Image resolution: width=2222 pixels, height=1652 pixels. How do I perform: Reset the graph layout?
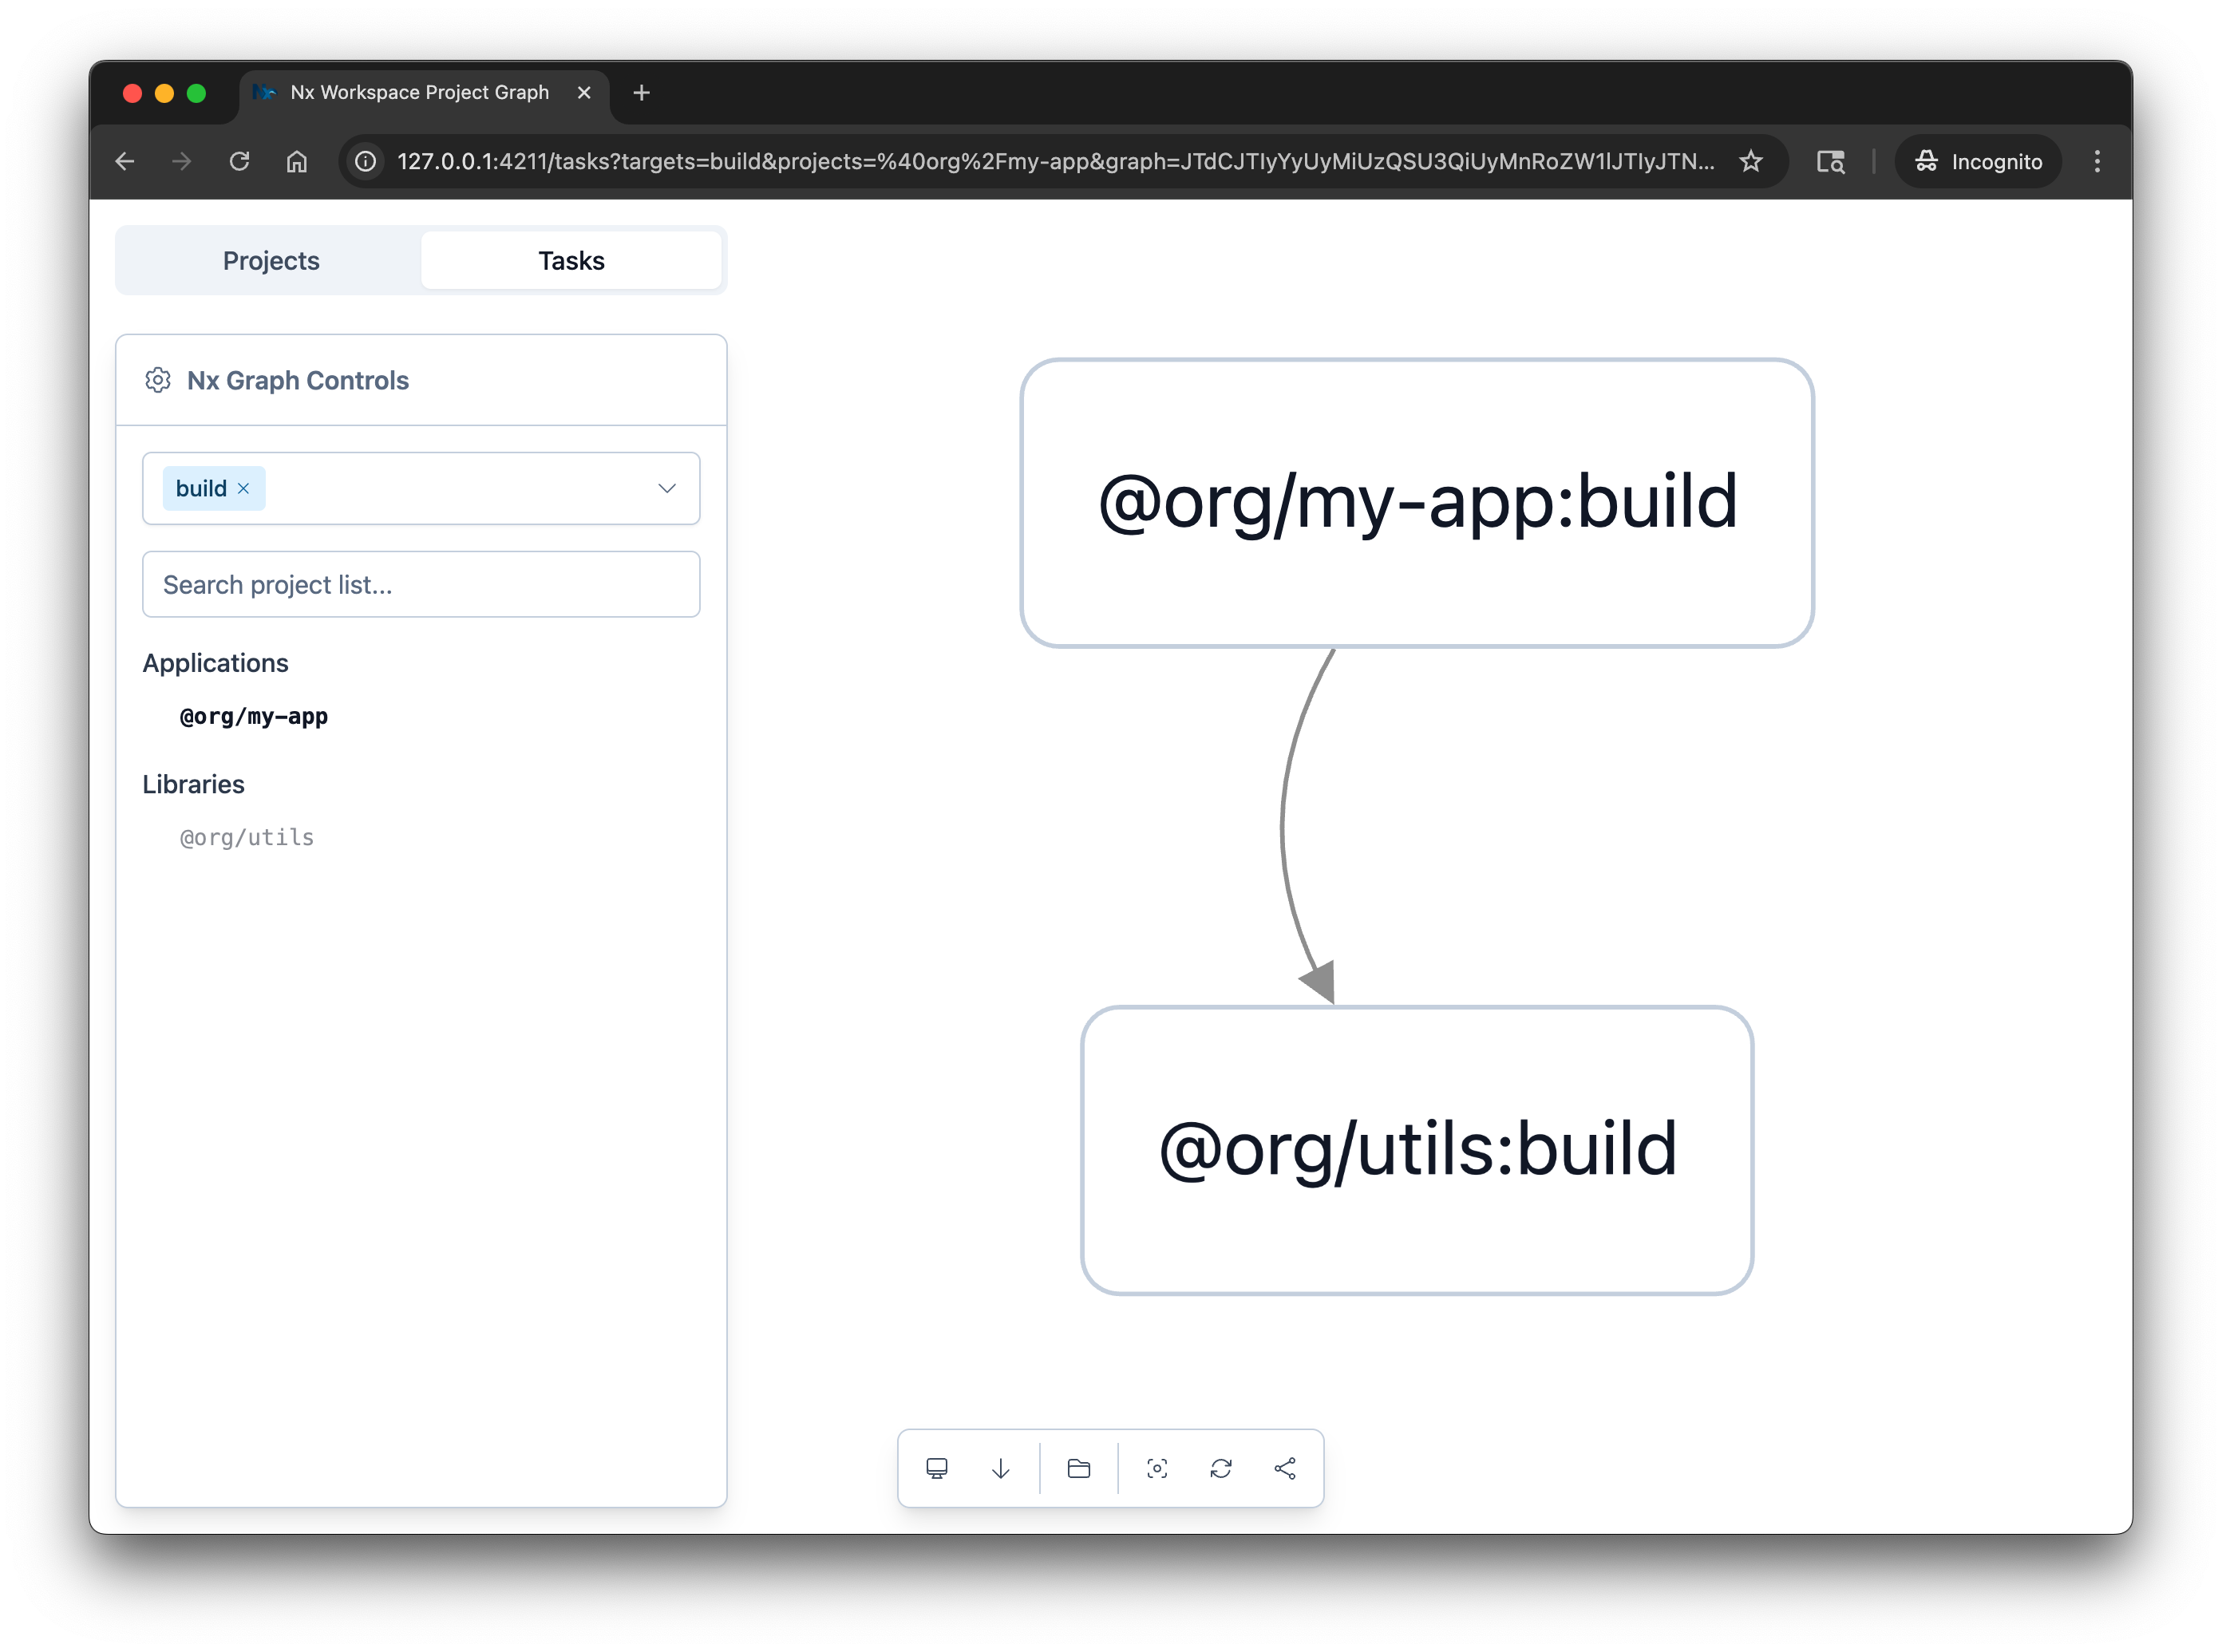coord(1220,1468)
